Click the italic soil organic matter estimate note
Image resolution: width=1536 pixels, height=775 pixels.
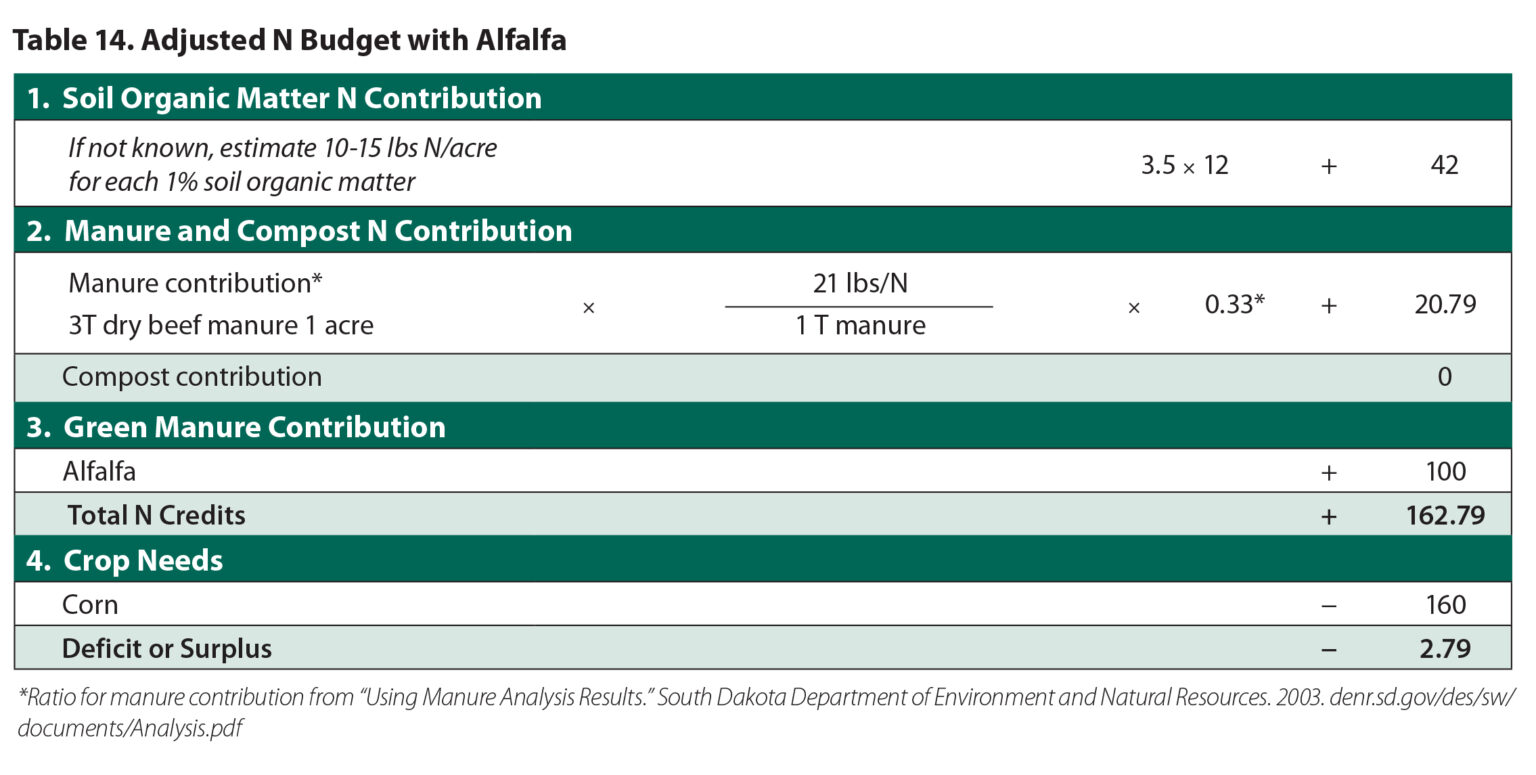[282, 165]
